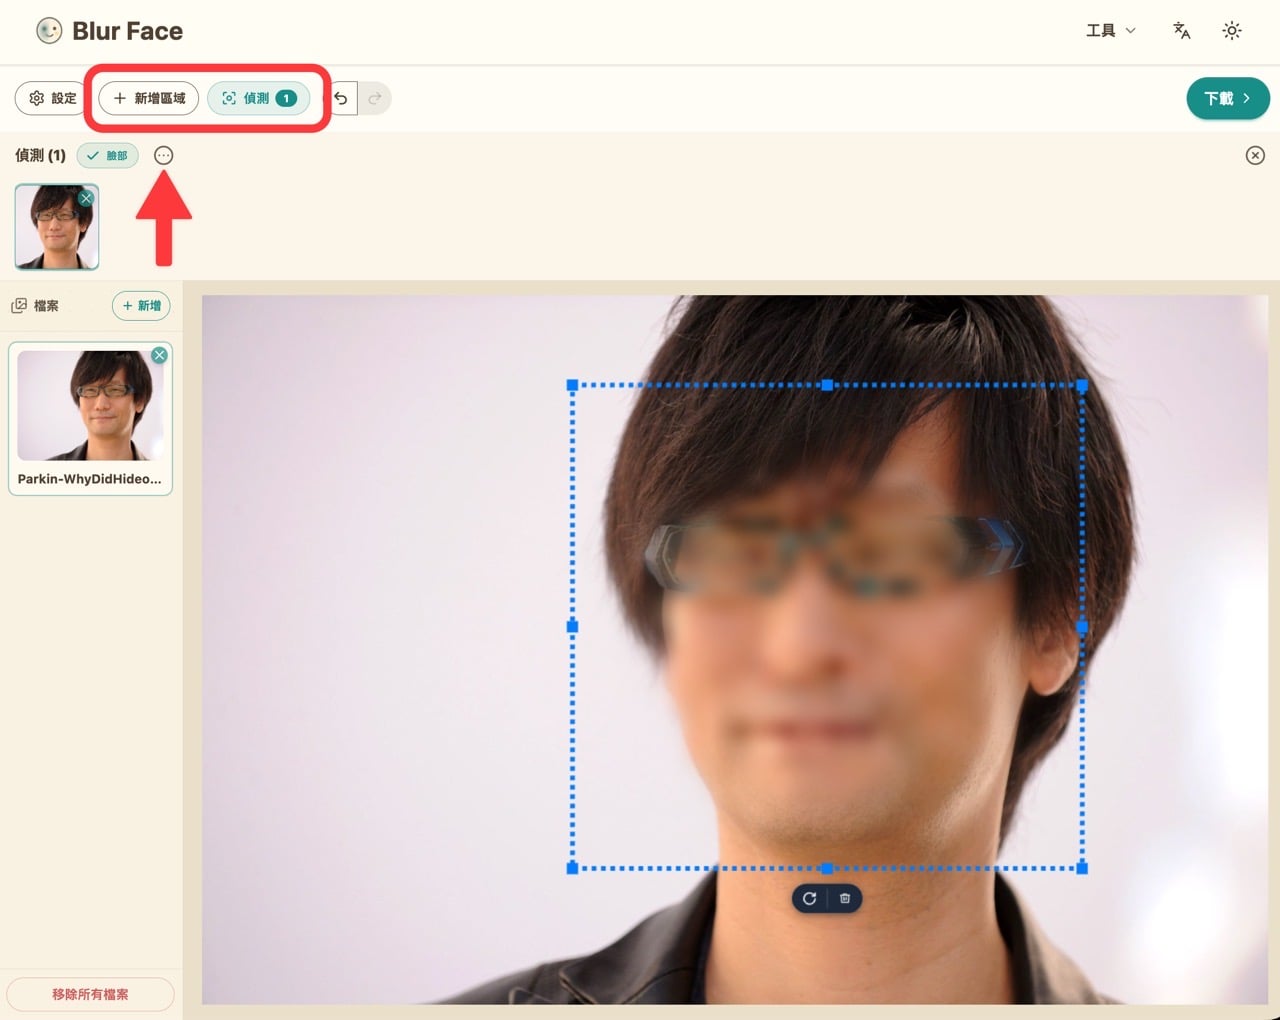
Task: Click the Blur Face title text
Action: pos(127,31)
